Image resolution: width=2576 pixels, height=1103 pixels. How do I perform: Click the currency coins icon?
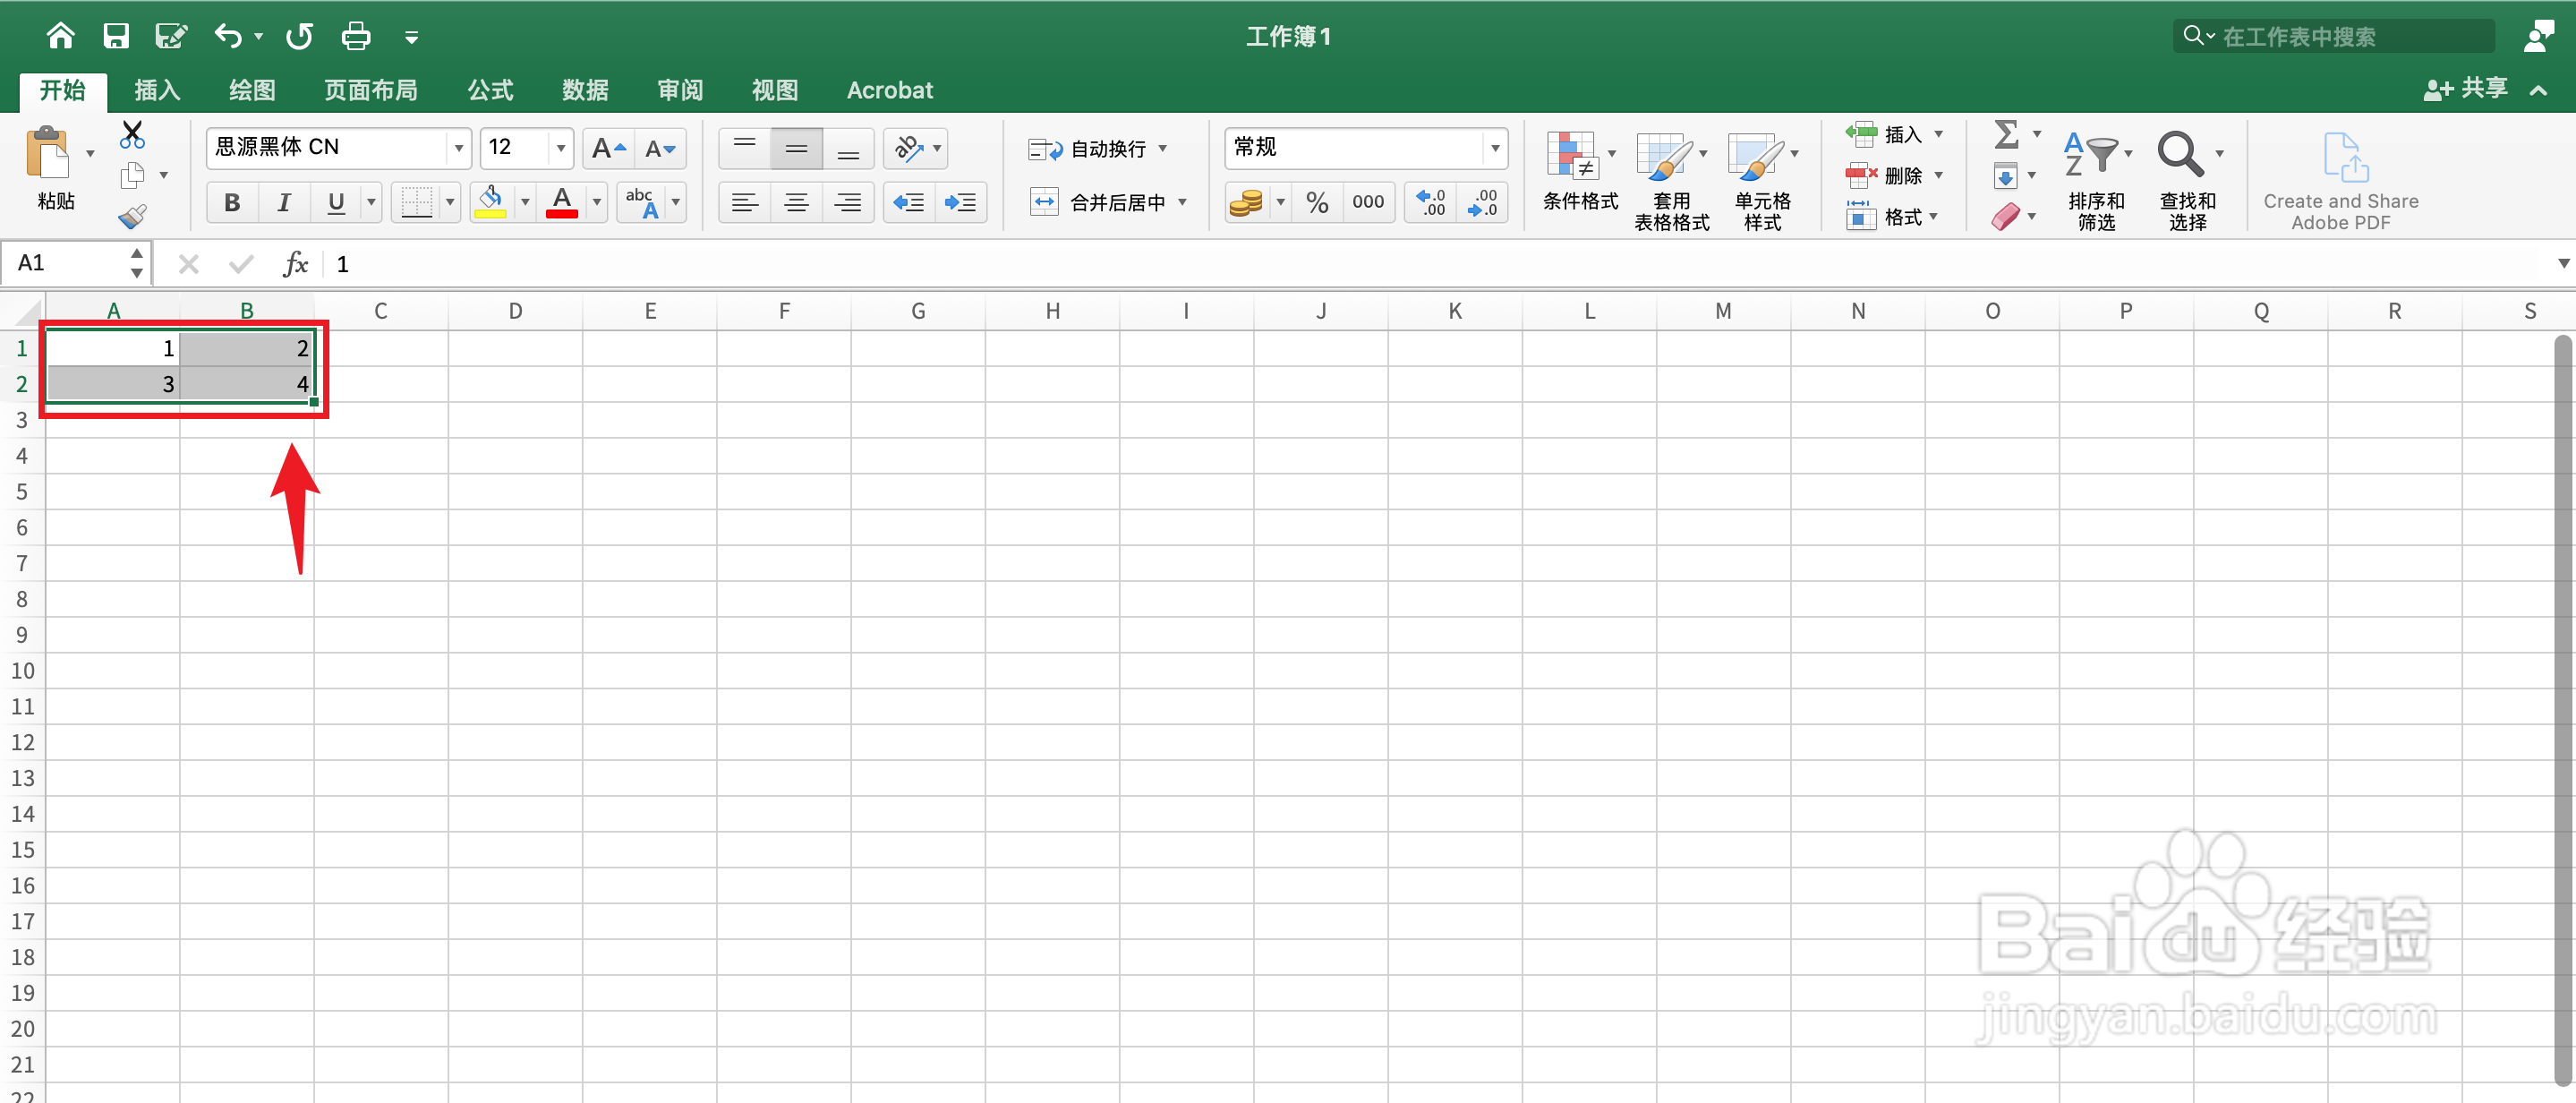(1246, 203)
